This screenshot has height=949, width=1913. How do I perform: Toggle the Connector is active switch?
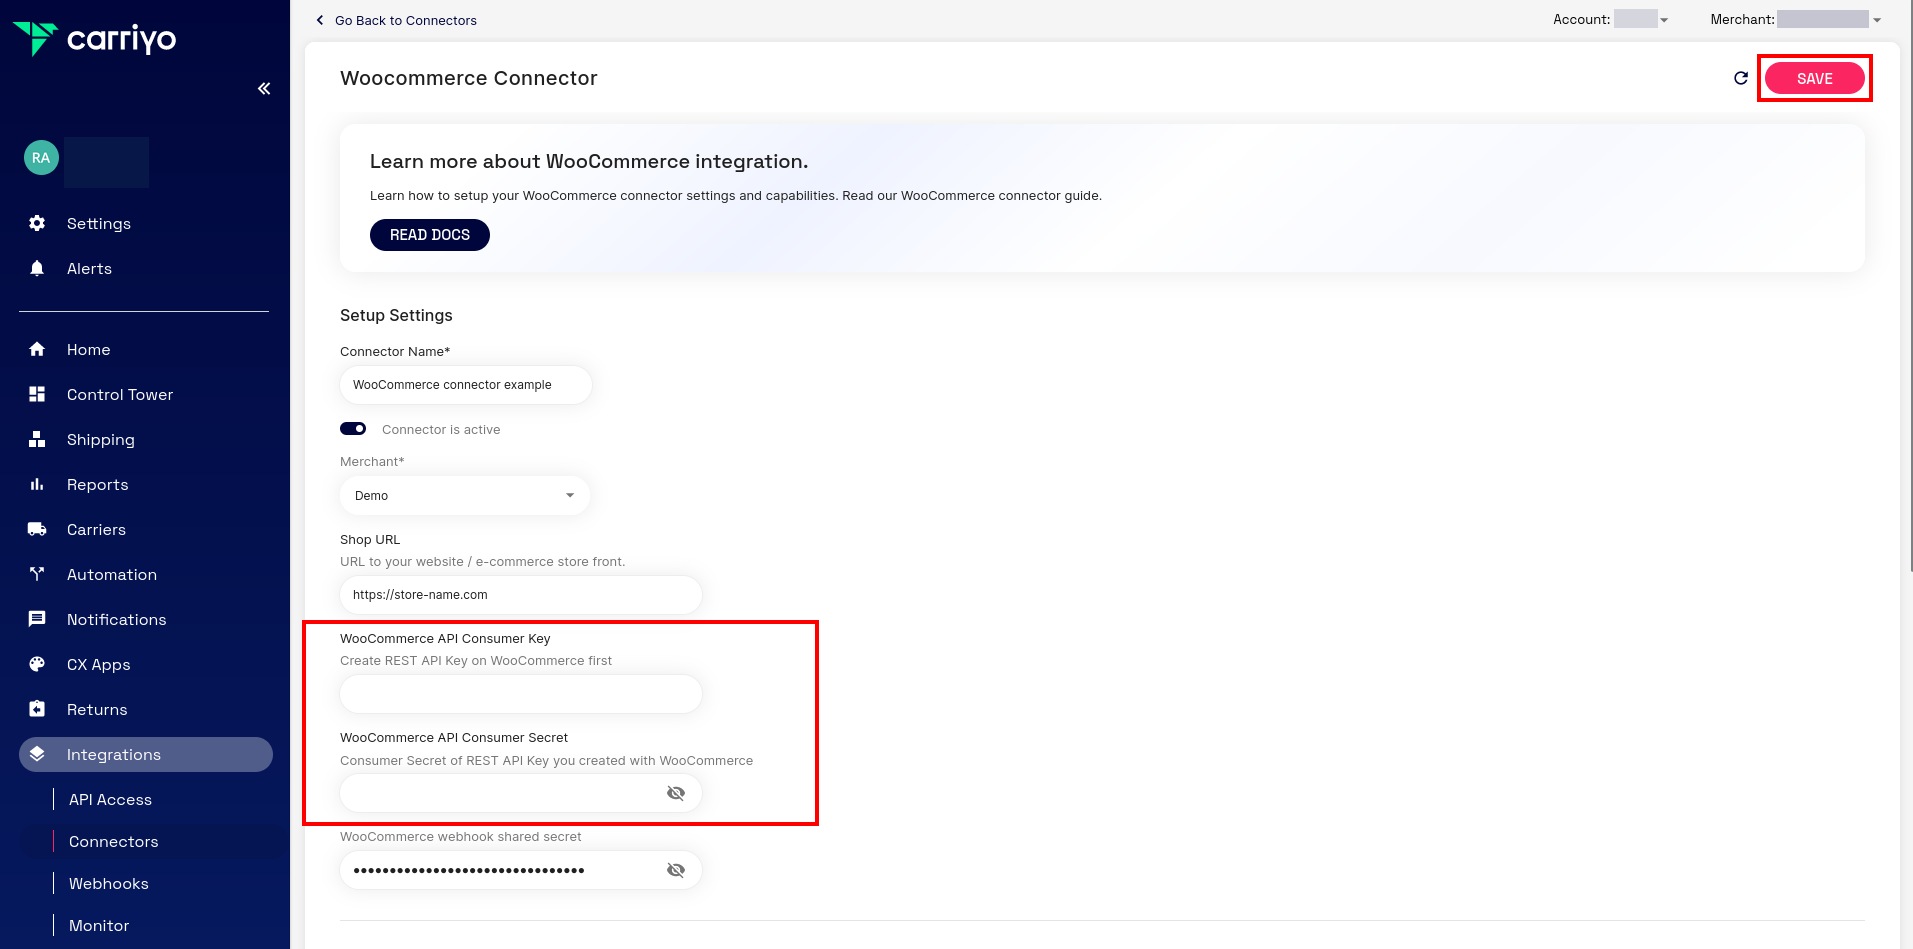click(353, 429)
